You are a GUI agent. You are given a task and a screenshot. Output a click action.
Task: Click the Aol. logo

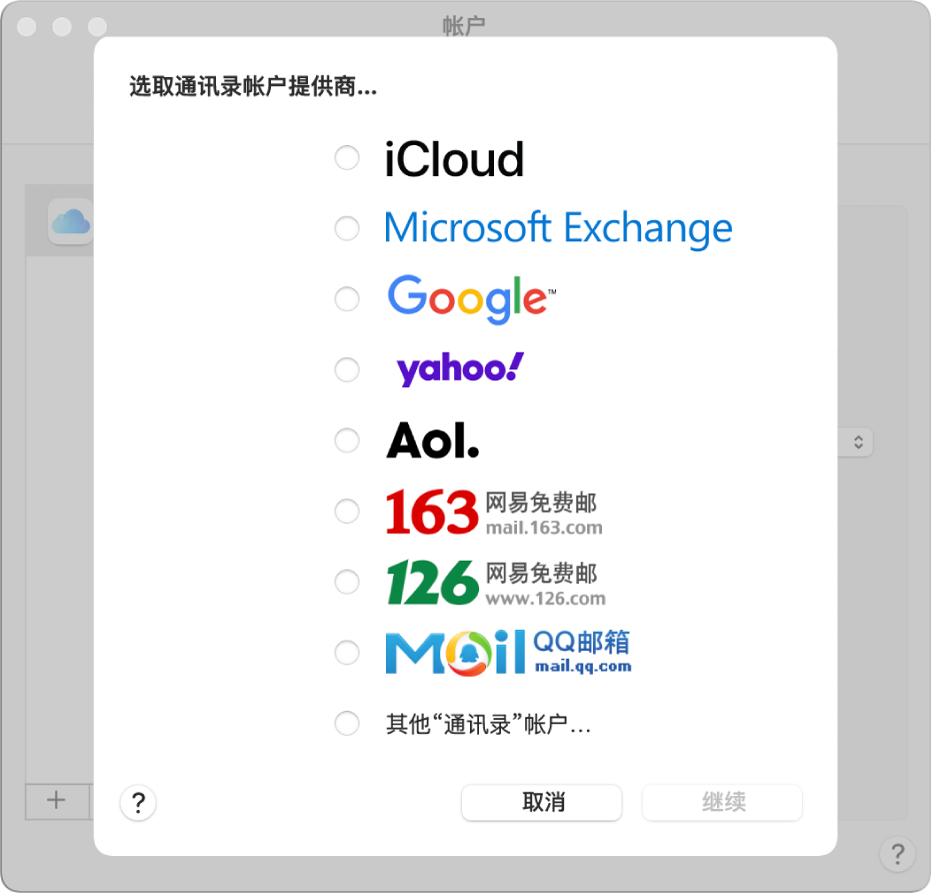tap(433, 440)
